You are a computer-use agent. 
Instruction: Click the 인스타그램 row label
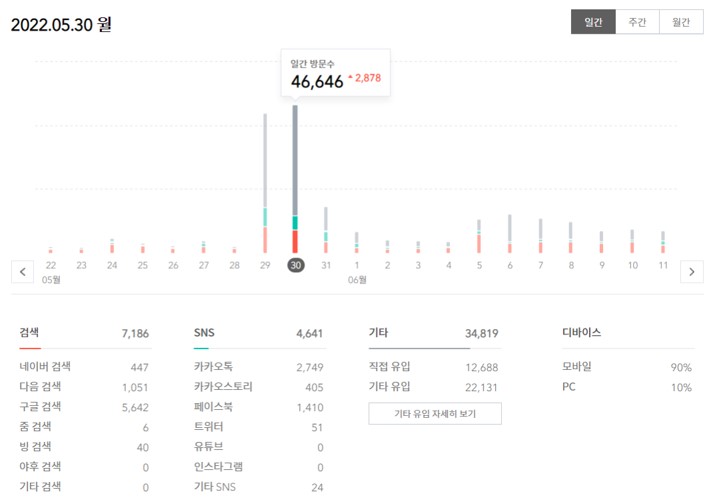[x=218, y=466]
